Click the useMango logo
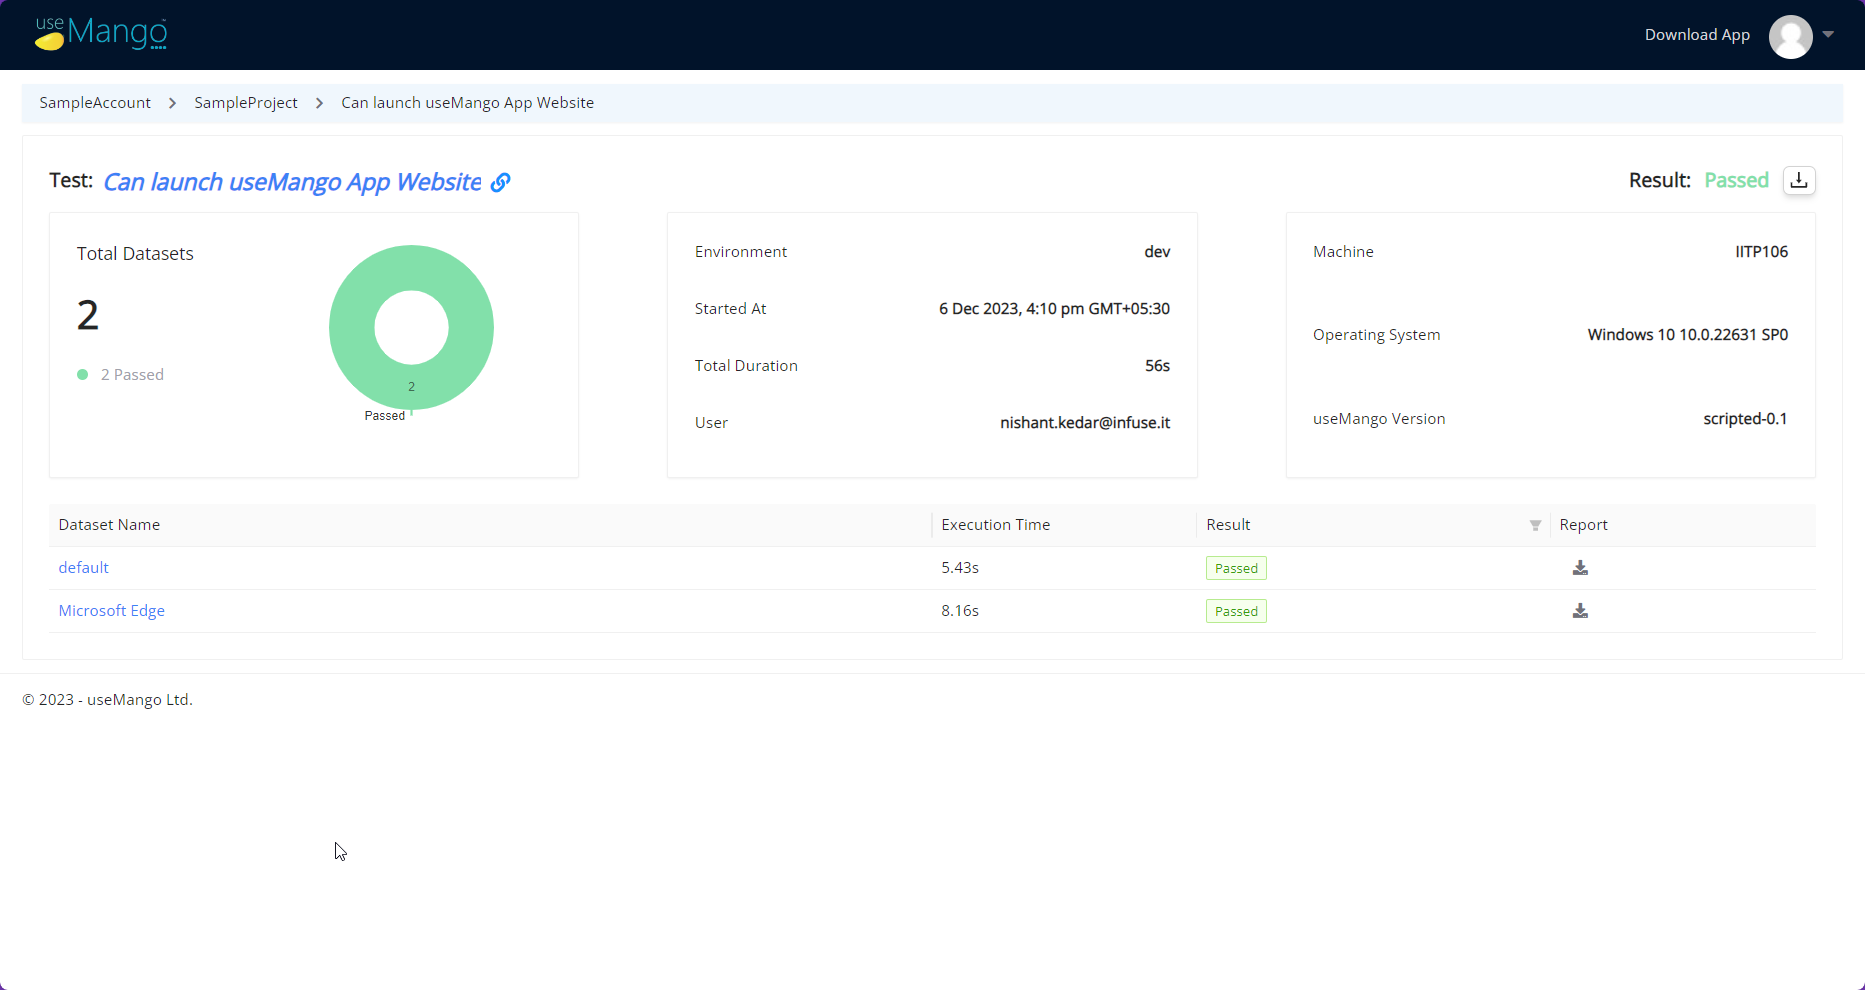The width and height of the screenshot is (1865, 990). 101,34
